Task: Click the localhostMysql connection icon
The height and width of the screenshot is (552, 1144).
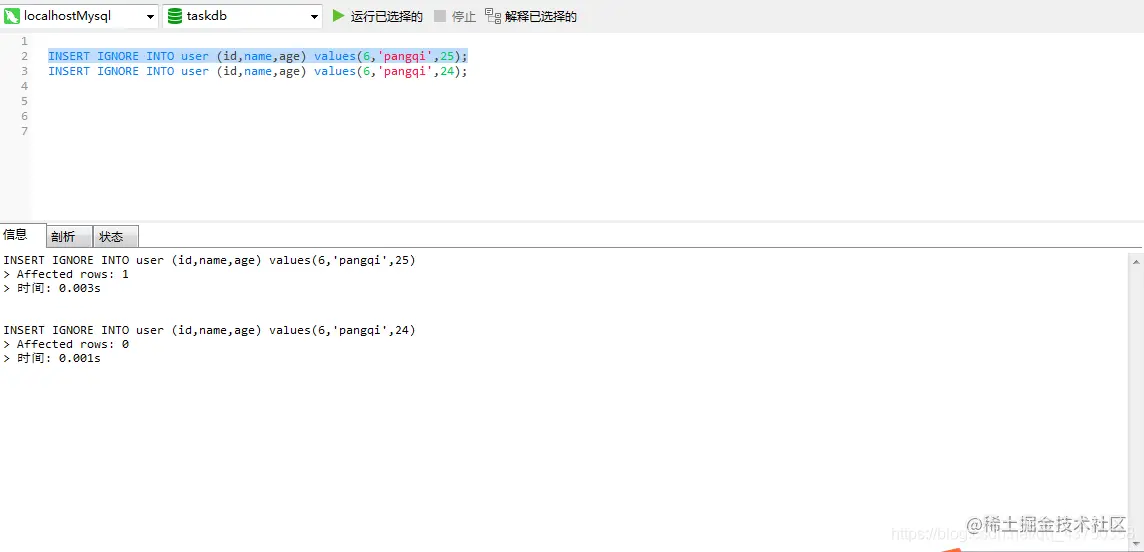Action: coord(13,16)
